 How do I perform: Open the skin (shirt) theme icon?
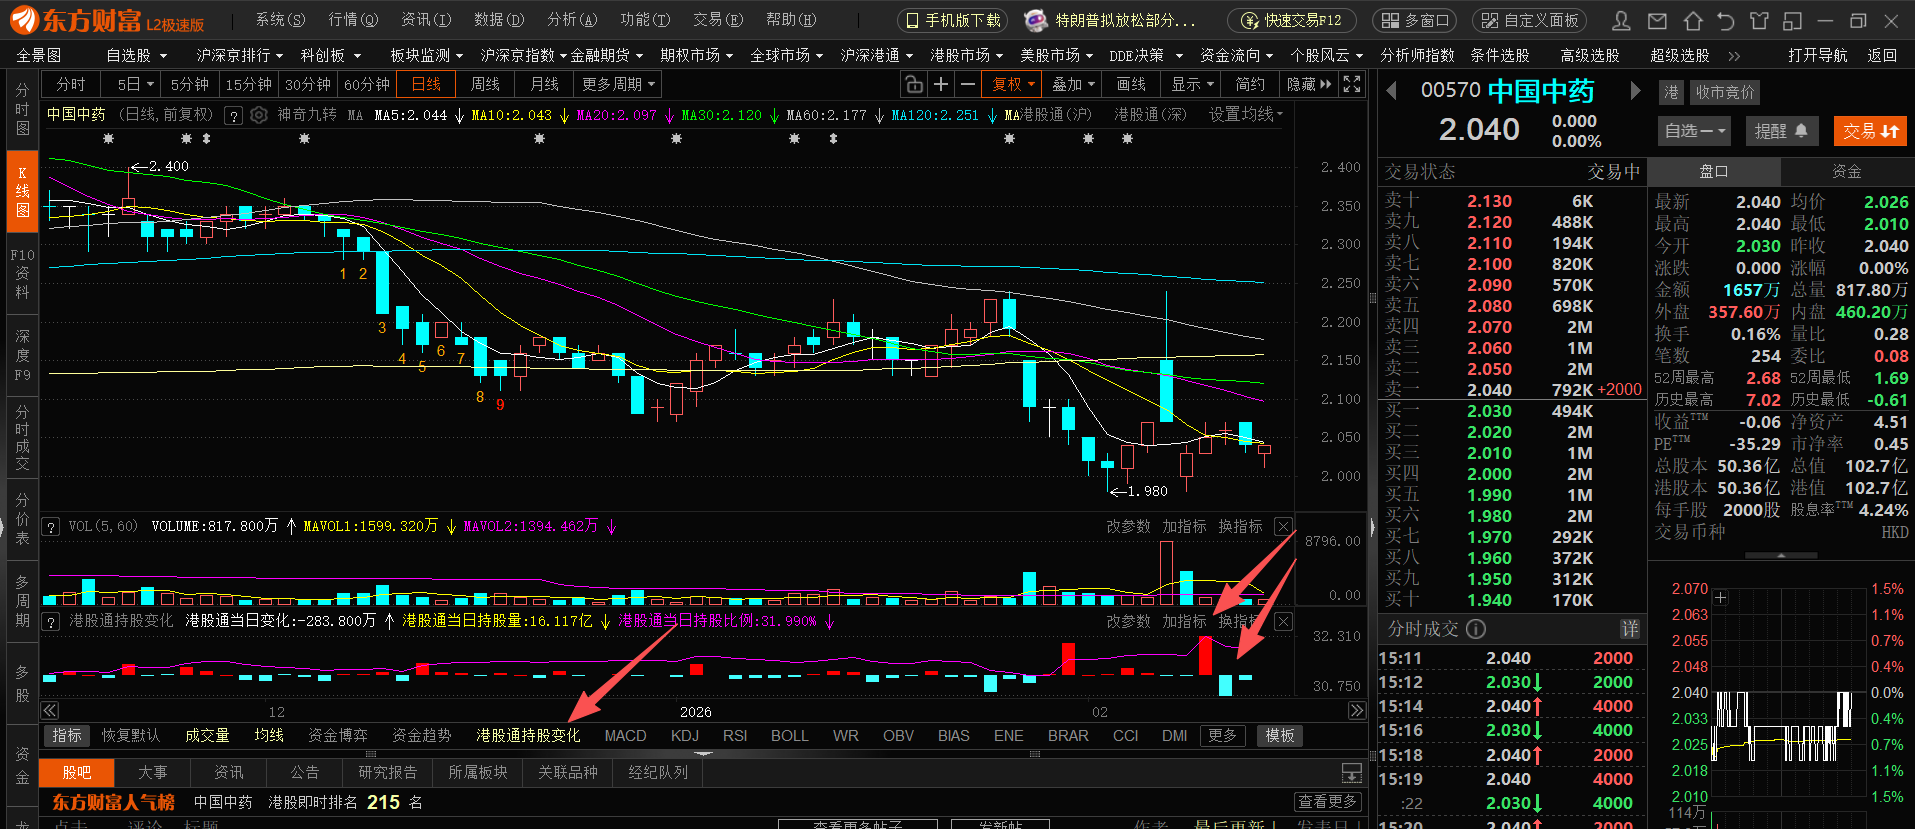[1759, 20]
